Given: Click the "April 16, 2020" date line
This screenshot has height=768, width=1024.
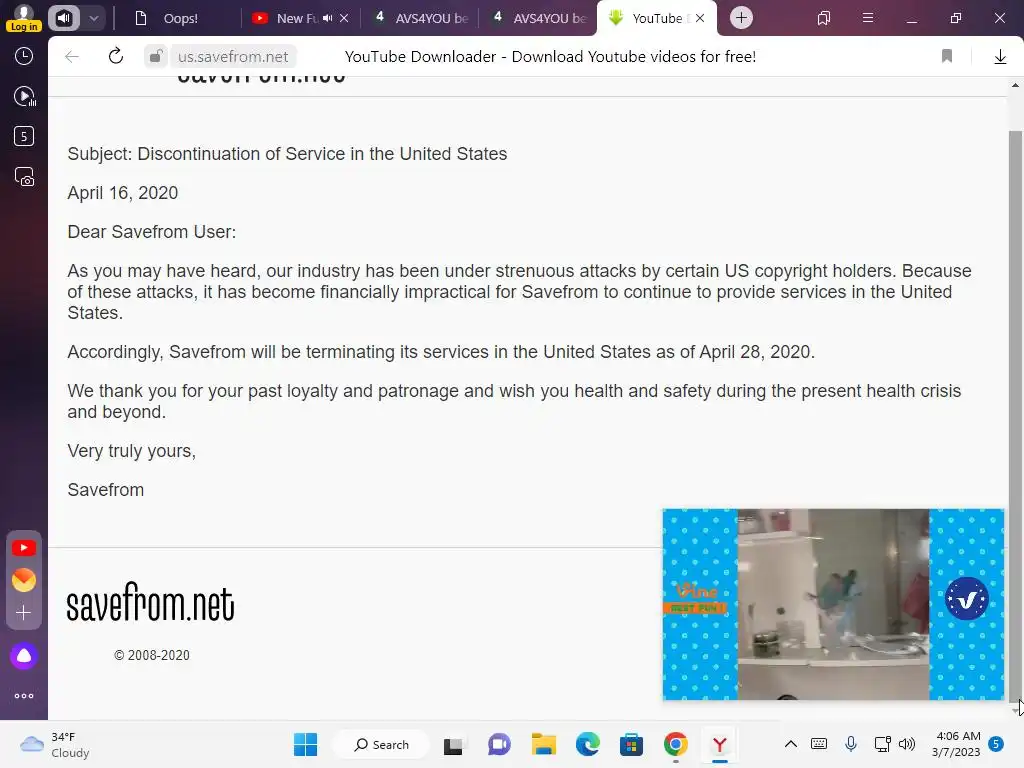Looking at the screenshot, I should [x=123, y=193].
